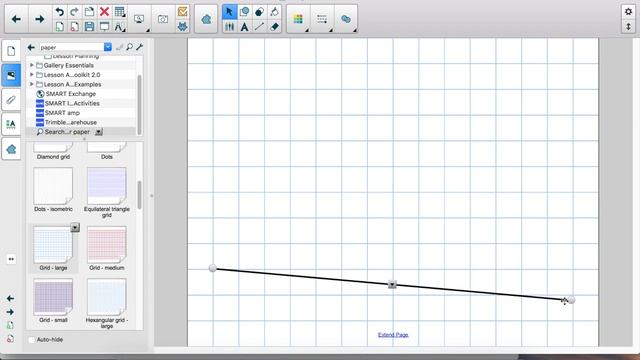
Task: Open gallery options wrench icon
Action: coord(139,47)
